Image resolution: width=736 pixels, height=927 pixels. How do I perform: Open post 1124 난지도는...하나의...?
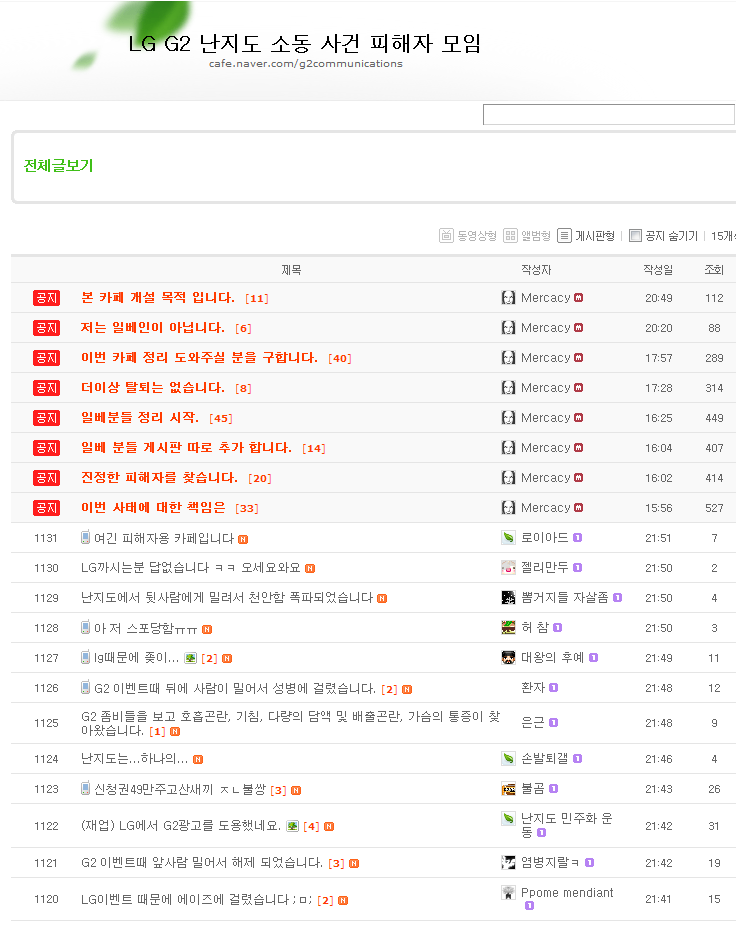click(134, 759)
